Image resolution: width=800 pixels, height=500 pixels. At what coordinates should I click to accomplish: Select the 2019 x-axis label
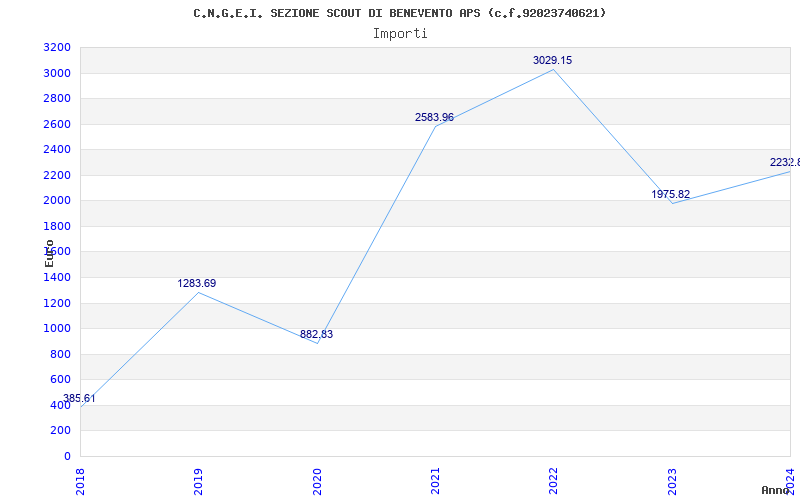tap(198, 482)
